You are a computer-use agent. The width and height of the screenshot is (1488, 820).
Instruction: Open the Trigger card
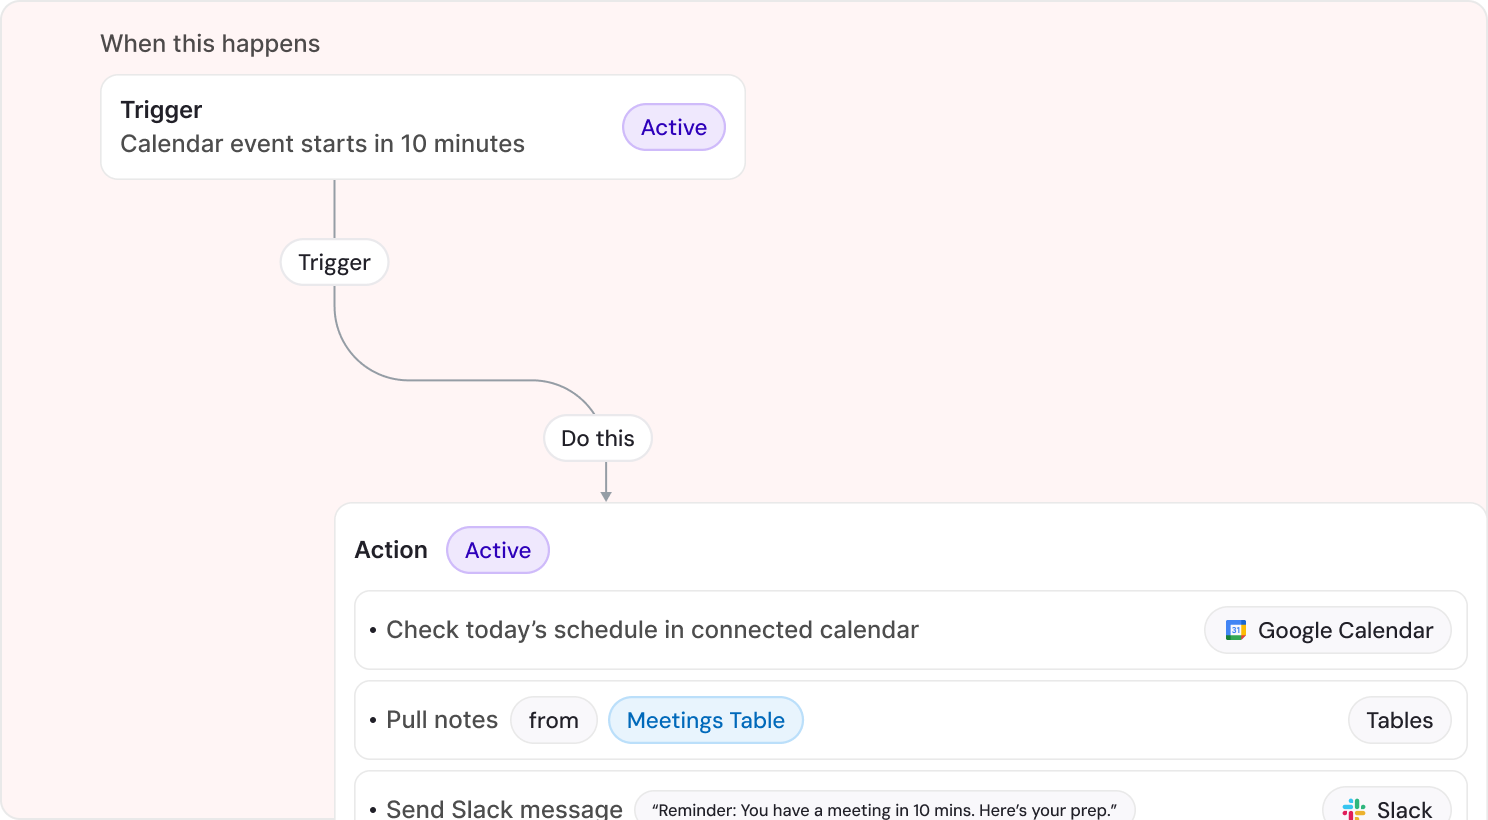click(x=423, y=127)
